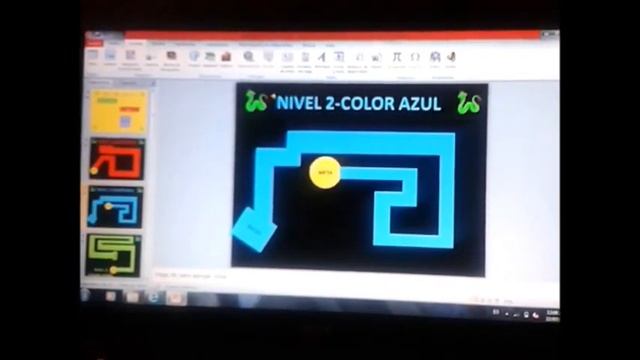Select the Diapositivas pane tab
Image resolution: width=640 pixels, height=360 pixels.
pos(98,82)
